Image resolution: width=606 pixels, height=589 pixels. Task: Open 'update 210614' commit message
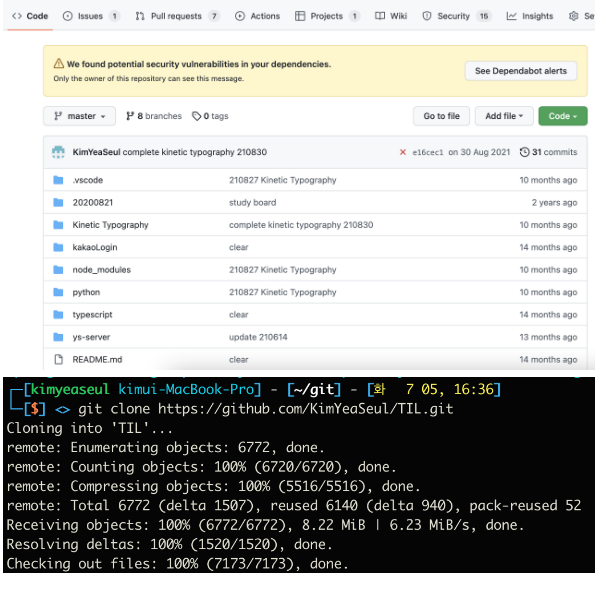(x=258, y=337)
